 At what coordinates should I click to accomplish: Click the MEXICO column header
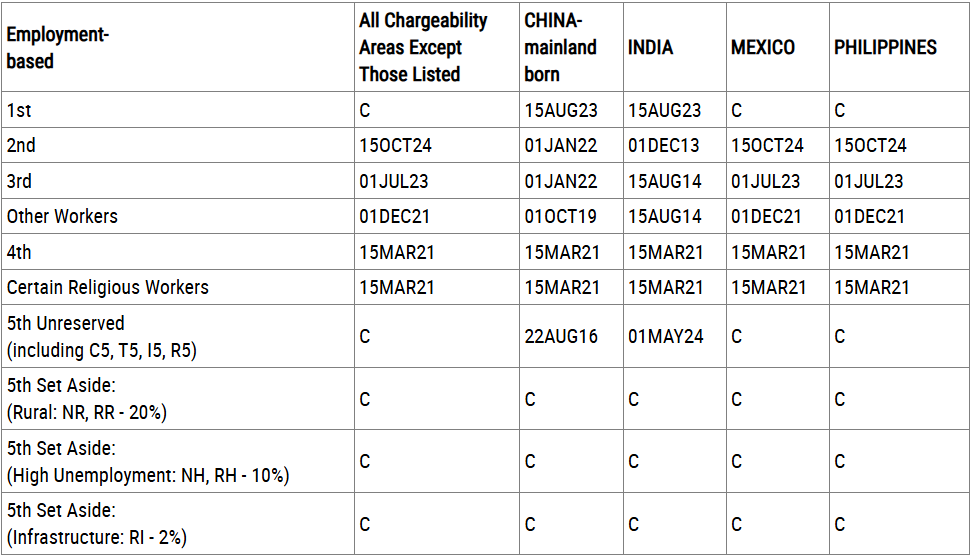click(763, 48)
